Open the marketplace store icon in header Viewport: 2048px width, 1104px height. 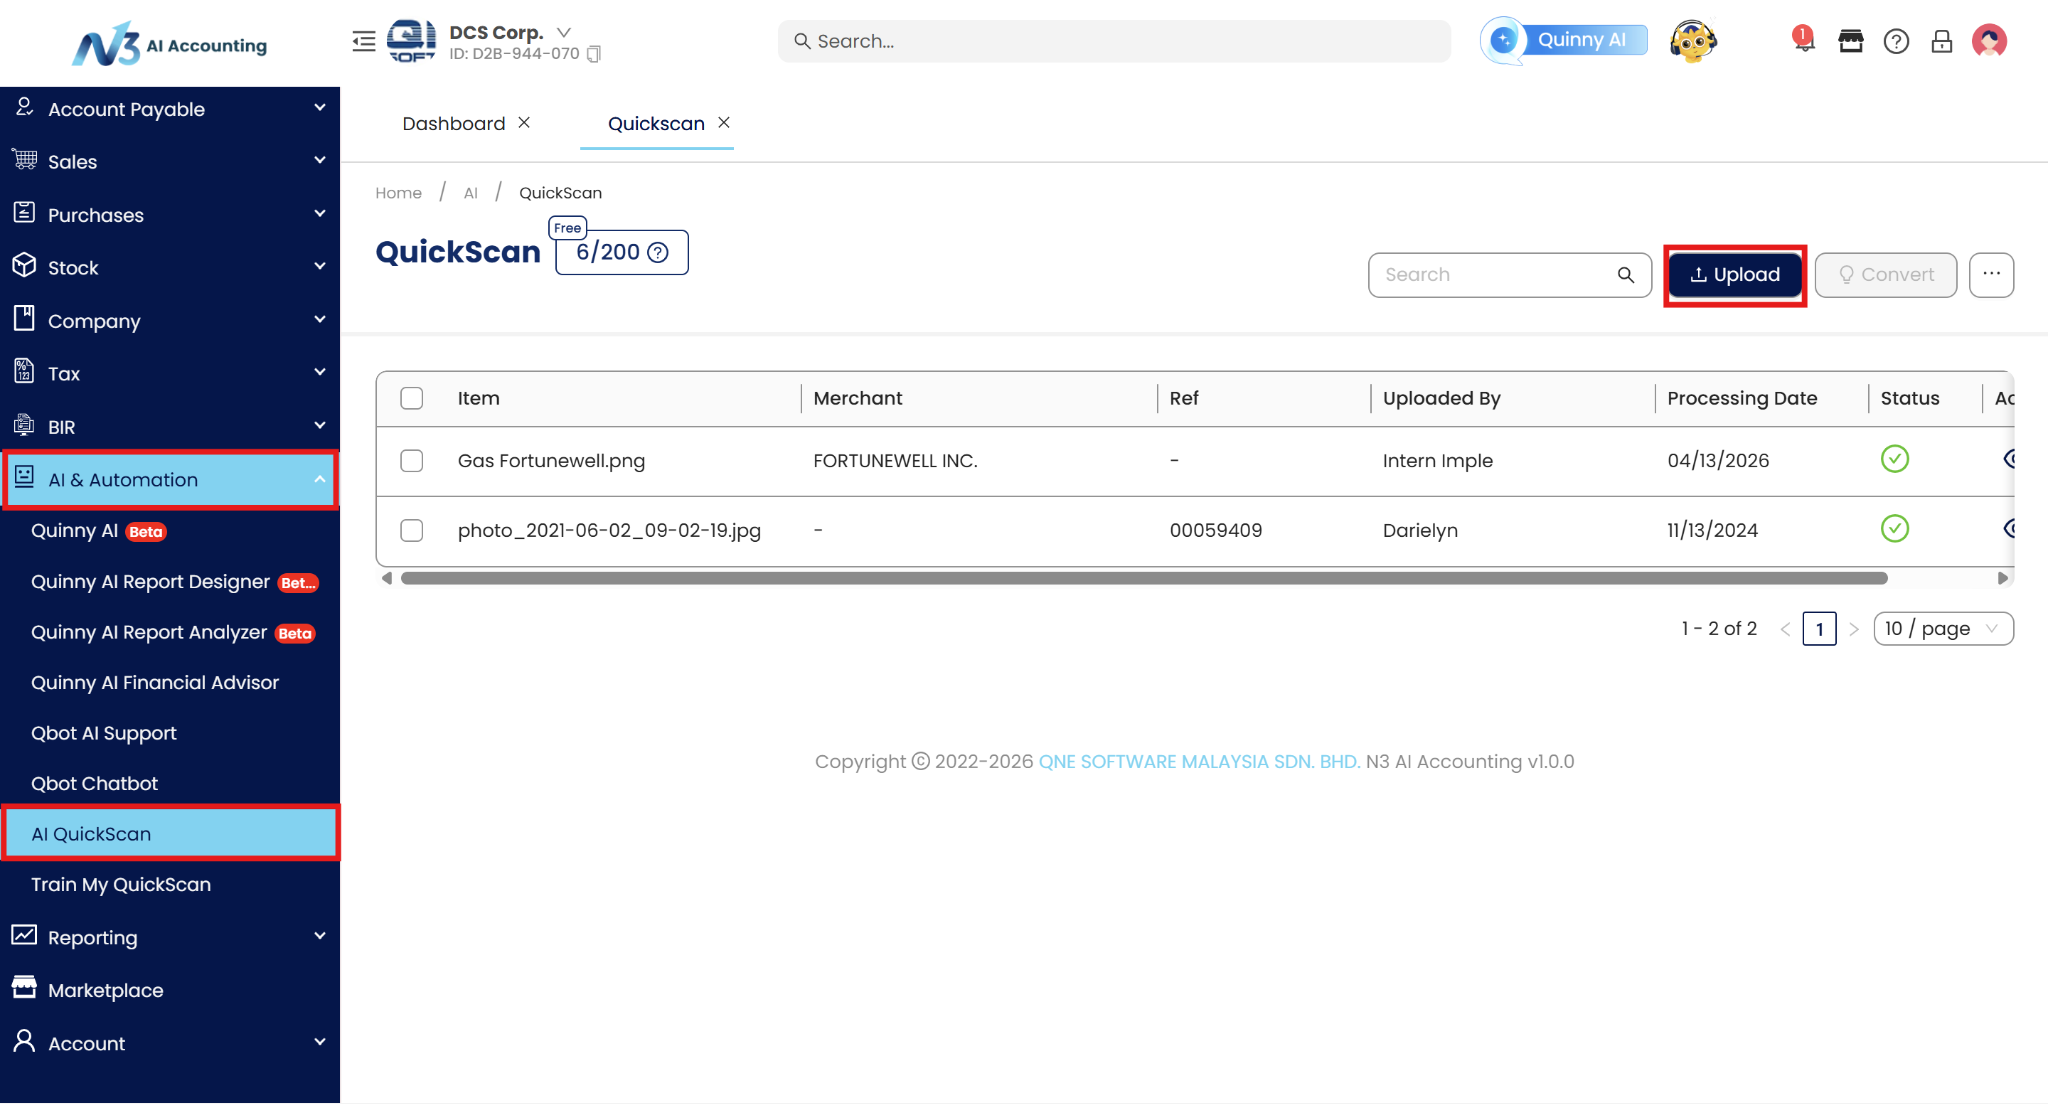tap(1851, 41)
